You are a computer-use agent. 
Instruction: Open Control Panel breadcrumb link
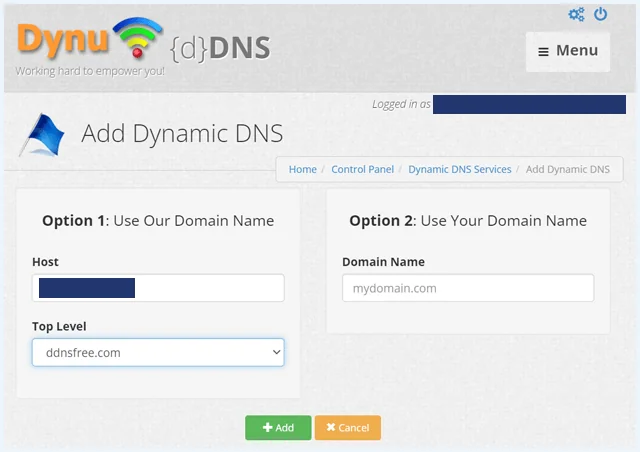tap(362, 169)
